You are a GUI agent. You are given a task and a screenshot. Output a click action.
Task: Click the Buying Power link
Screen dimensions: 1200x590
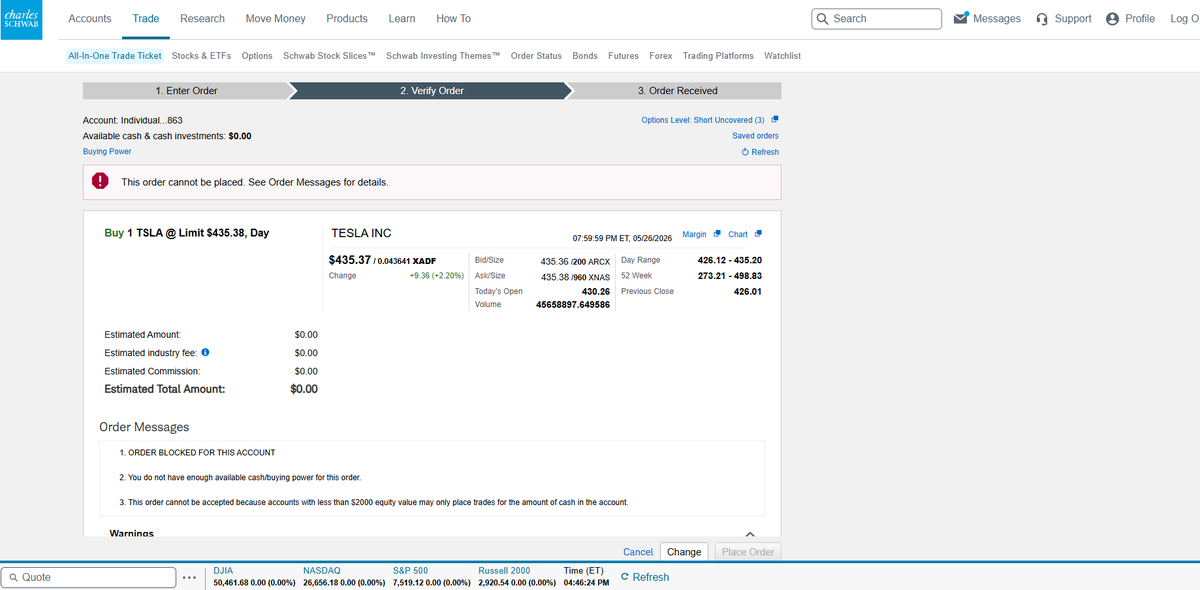[107, 152]
